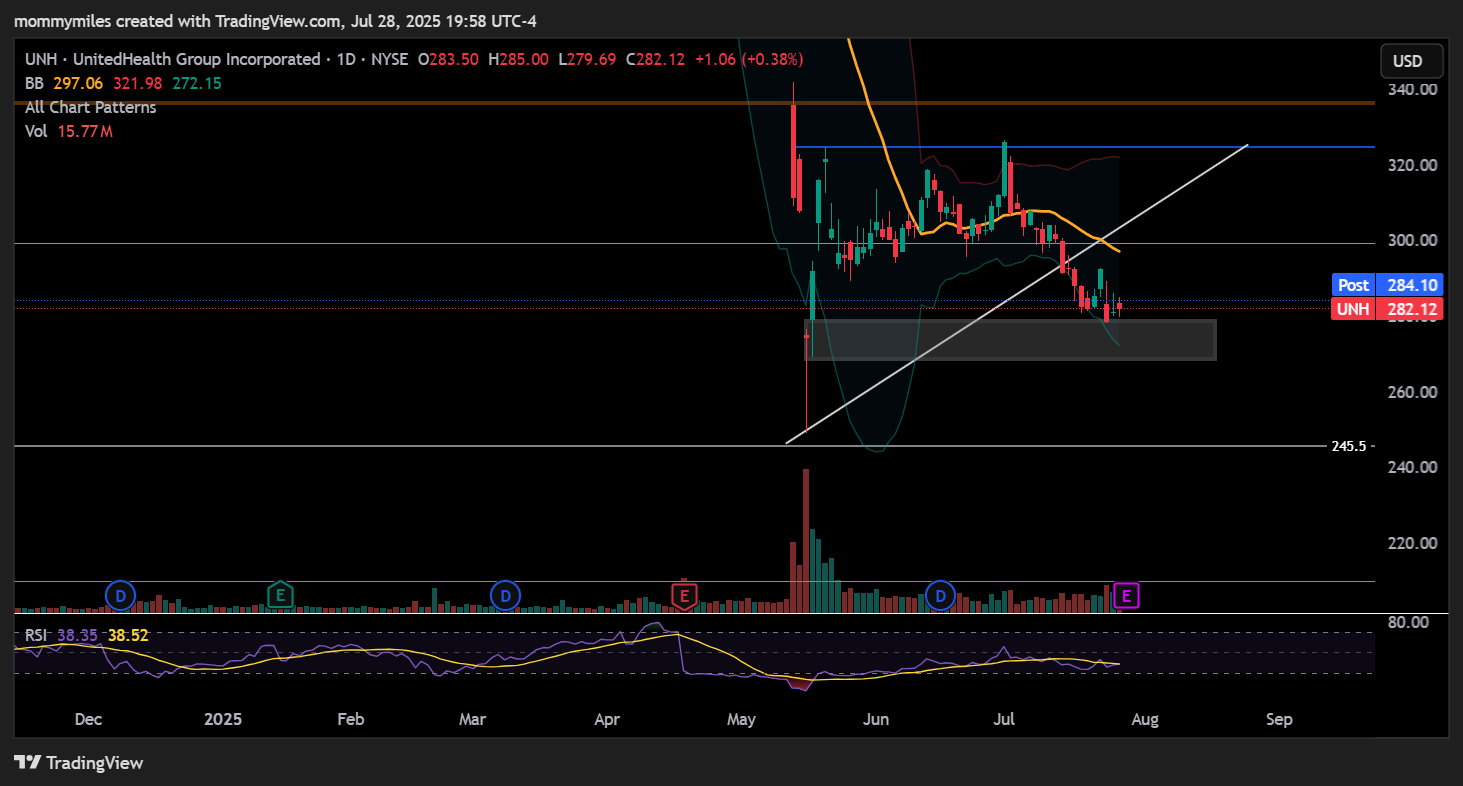Click the Apr label on time axis
This screenshot has width=1463, height=786.
[x=607, y=719]
